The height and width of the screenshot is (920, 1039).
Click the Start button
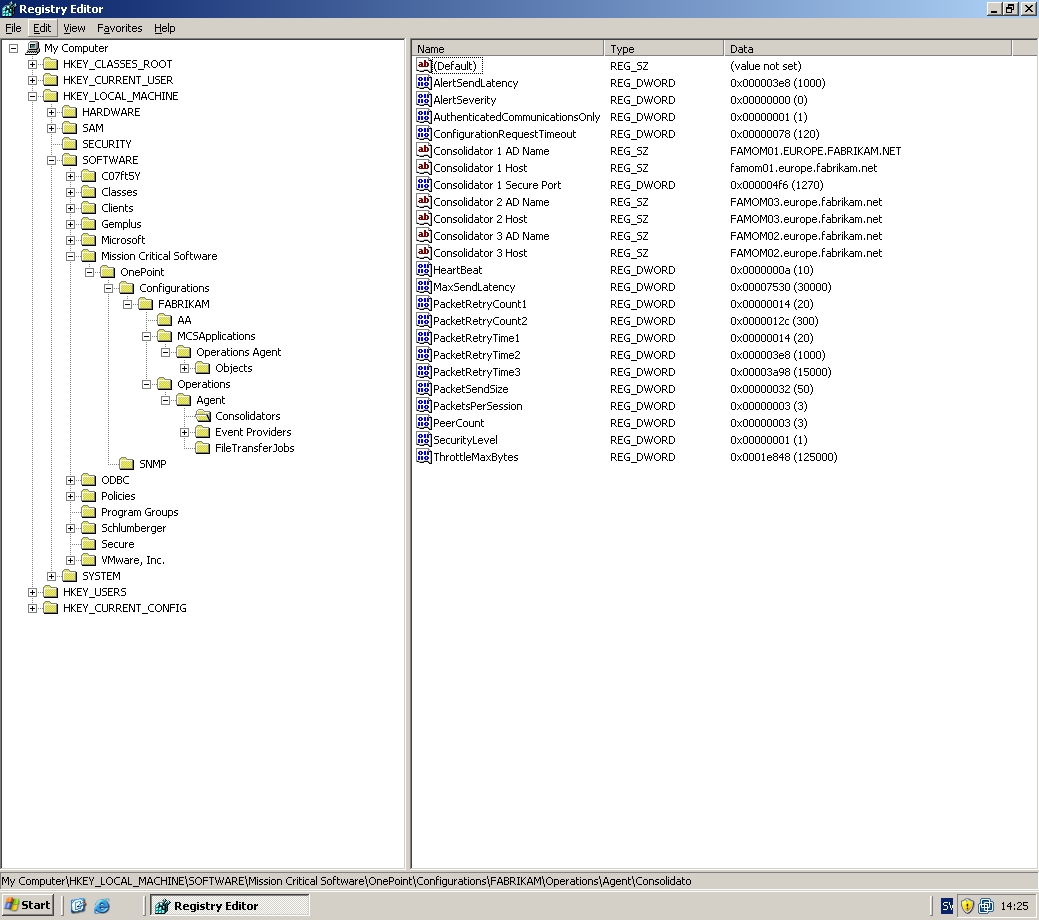tap(27, 905)
